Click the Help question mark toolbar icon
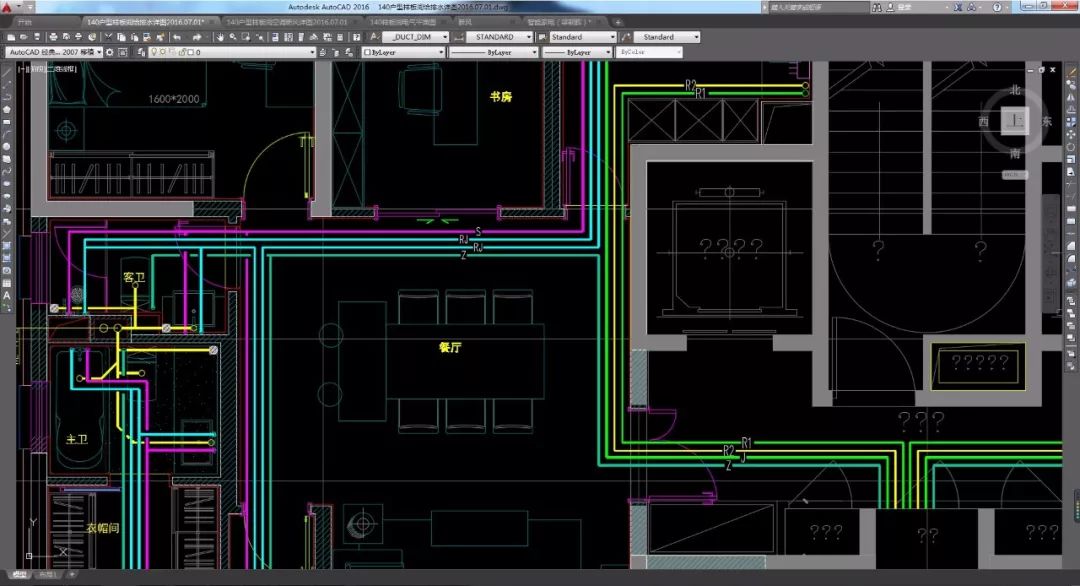 [356, 37]
